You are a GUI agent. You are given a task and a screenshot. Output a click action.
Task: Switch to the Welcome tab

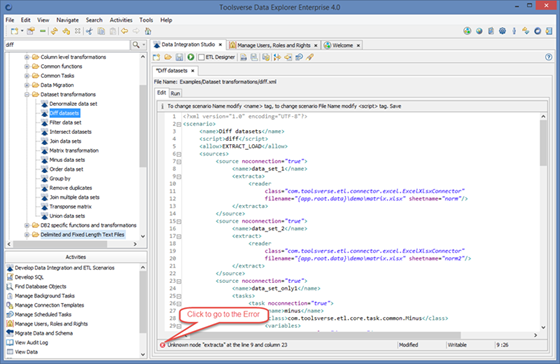pos(342,45)
